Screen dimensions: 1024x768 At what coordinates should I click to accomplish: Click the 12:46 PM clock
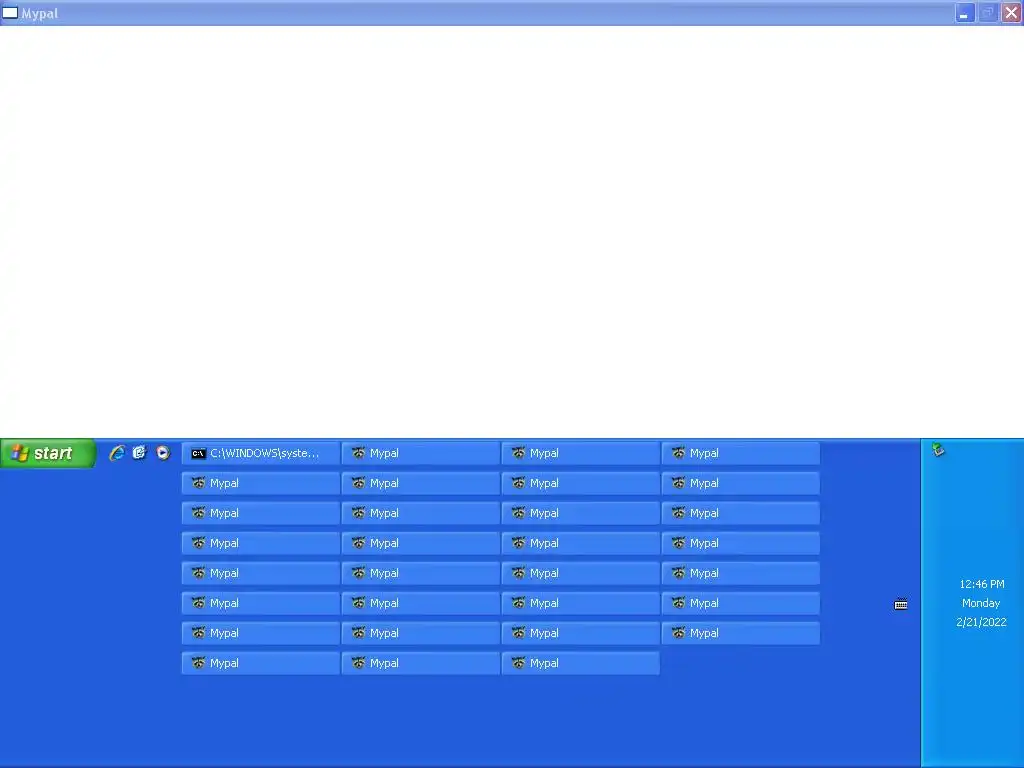(x=982, y=584)
